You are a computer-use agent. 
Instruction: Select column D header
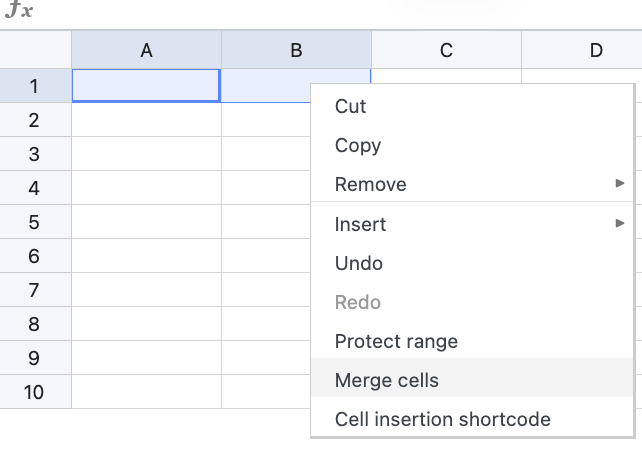(x=595, y=50)
